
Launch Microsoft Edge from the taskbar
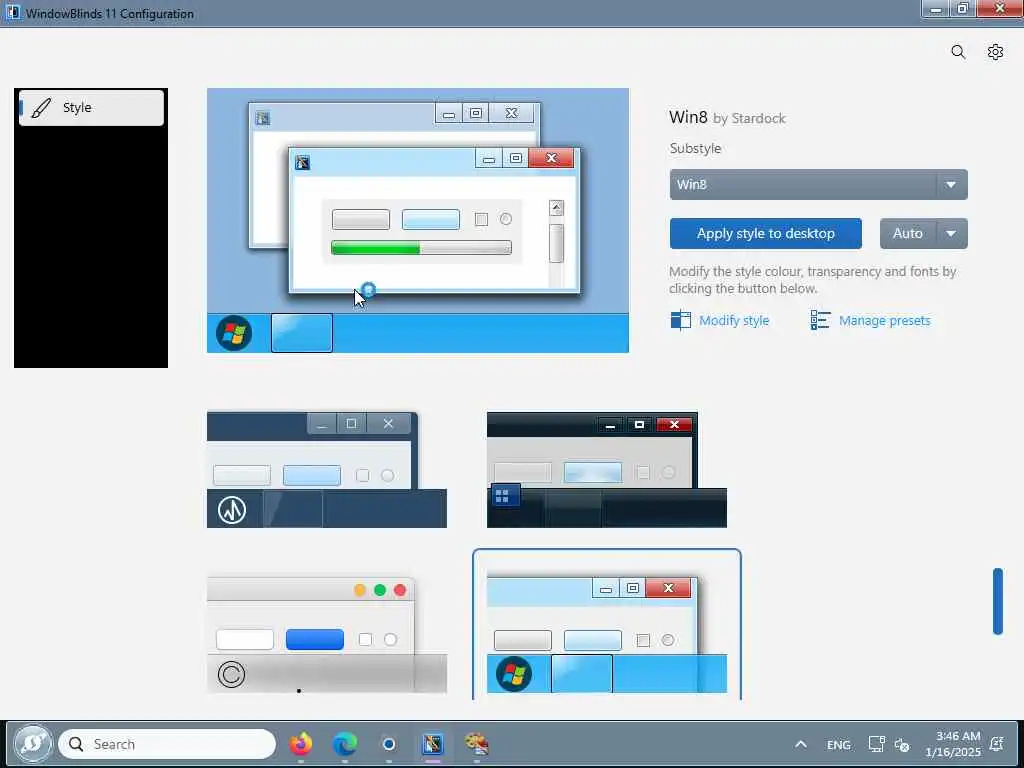345,744
